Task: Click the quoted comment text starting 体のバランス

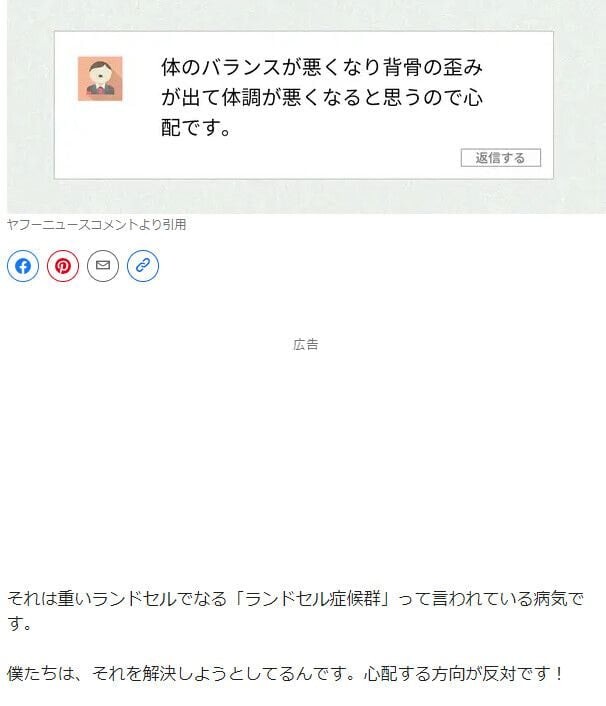Action: [x=322, y=97]
